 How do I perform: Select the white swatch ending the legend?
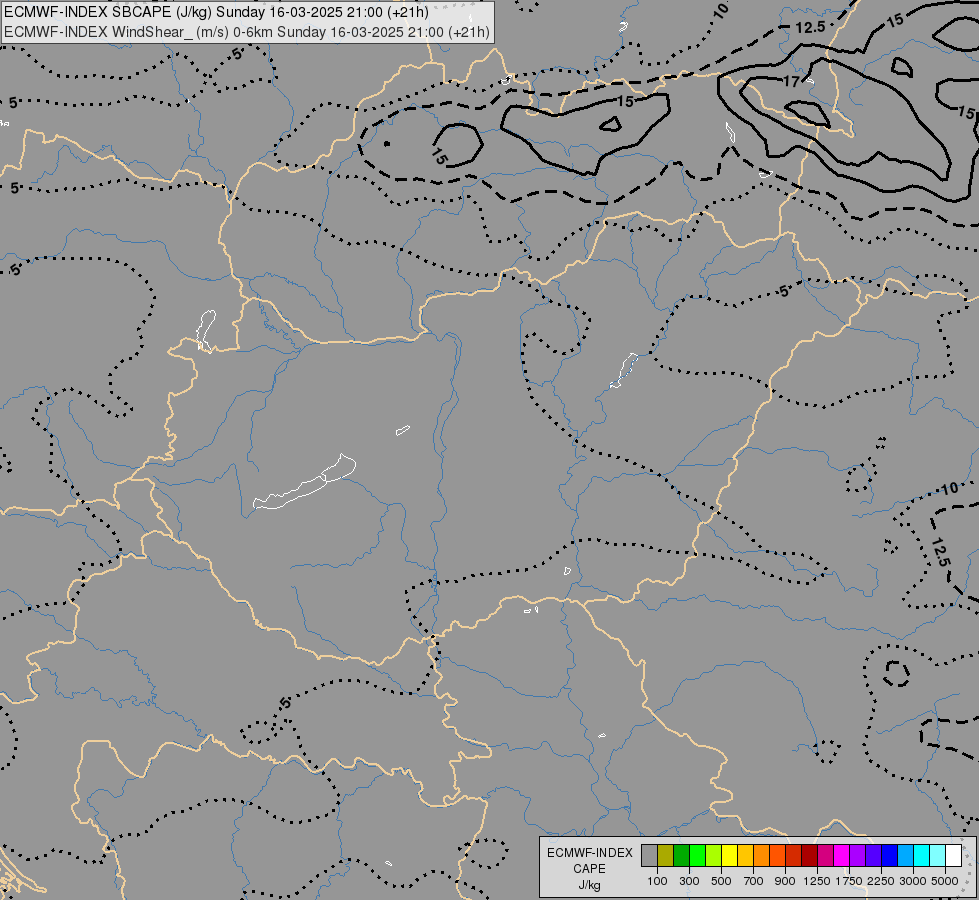click(954, 855)
